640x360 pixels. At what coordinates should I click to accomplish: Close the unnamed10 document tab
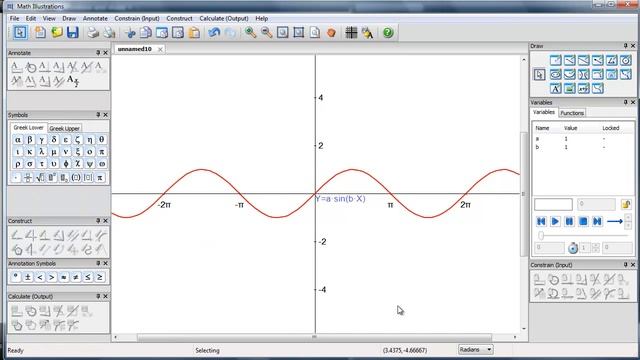click(x=160, y=49)
